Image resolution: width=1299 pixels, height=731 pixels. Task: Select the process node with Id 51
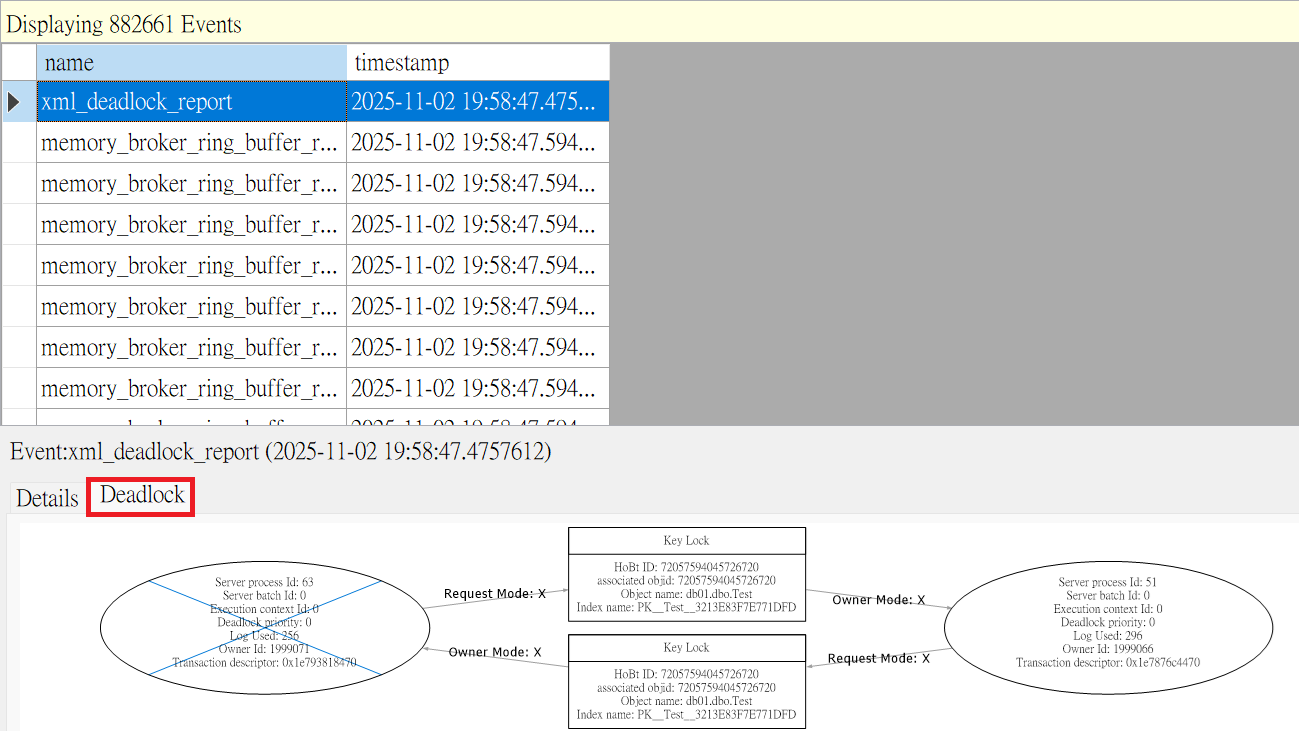point(1108,622)
